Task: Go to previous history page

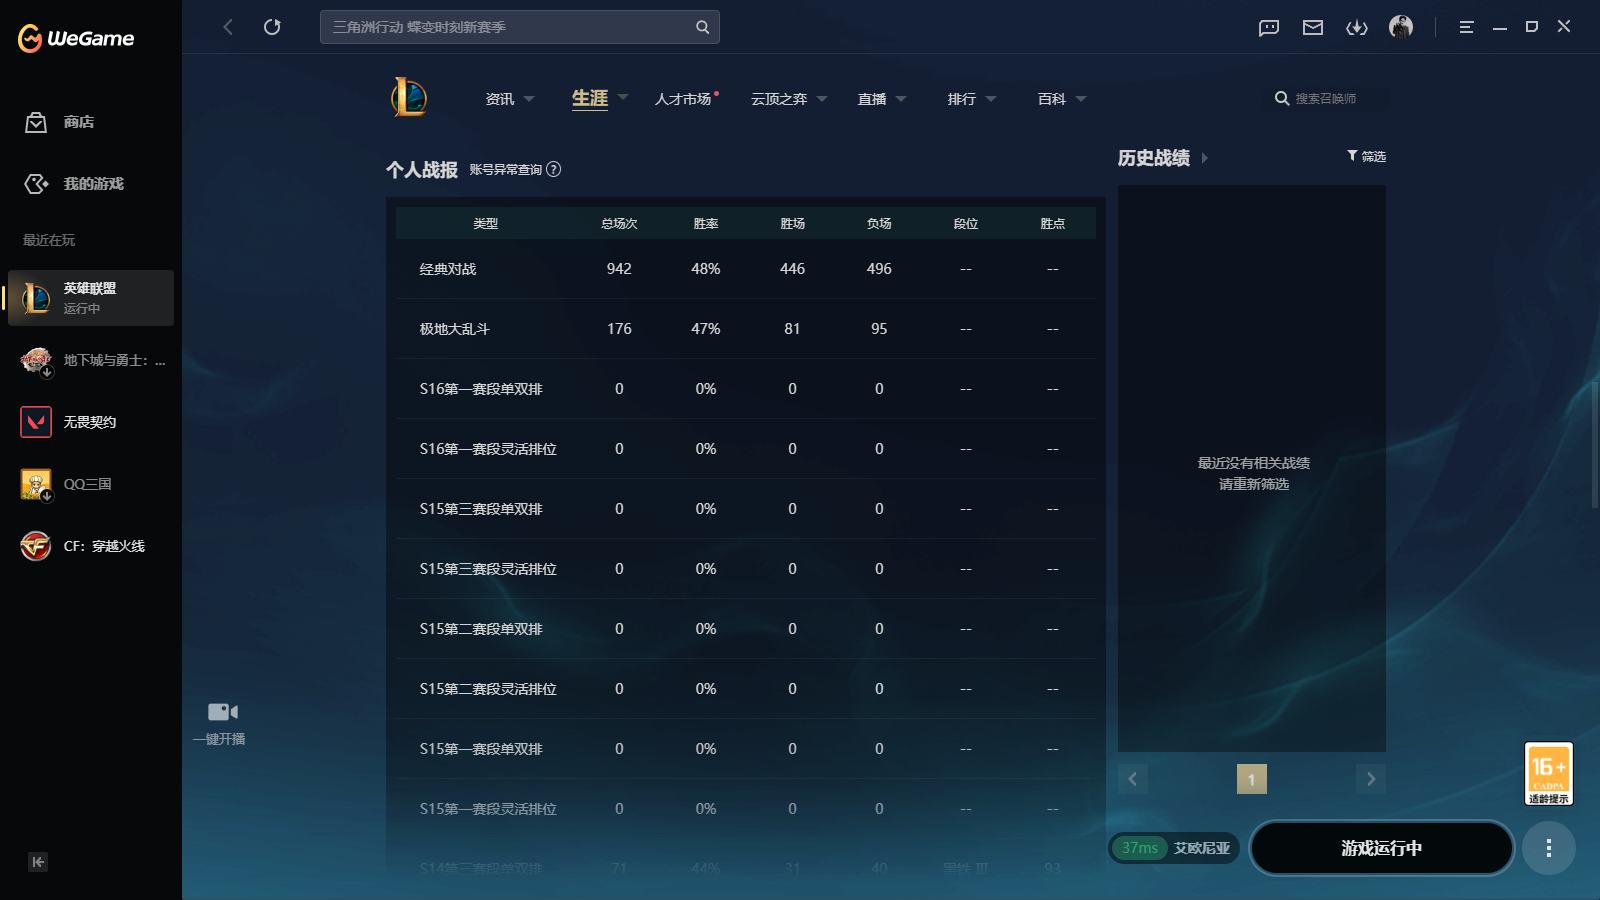Action: pyautogui.click(x=1132, y=779)
